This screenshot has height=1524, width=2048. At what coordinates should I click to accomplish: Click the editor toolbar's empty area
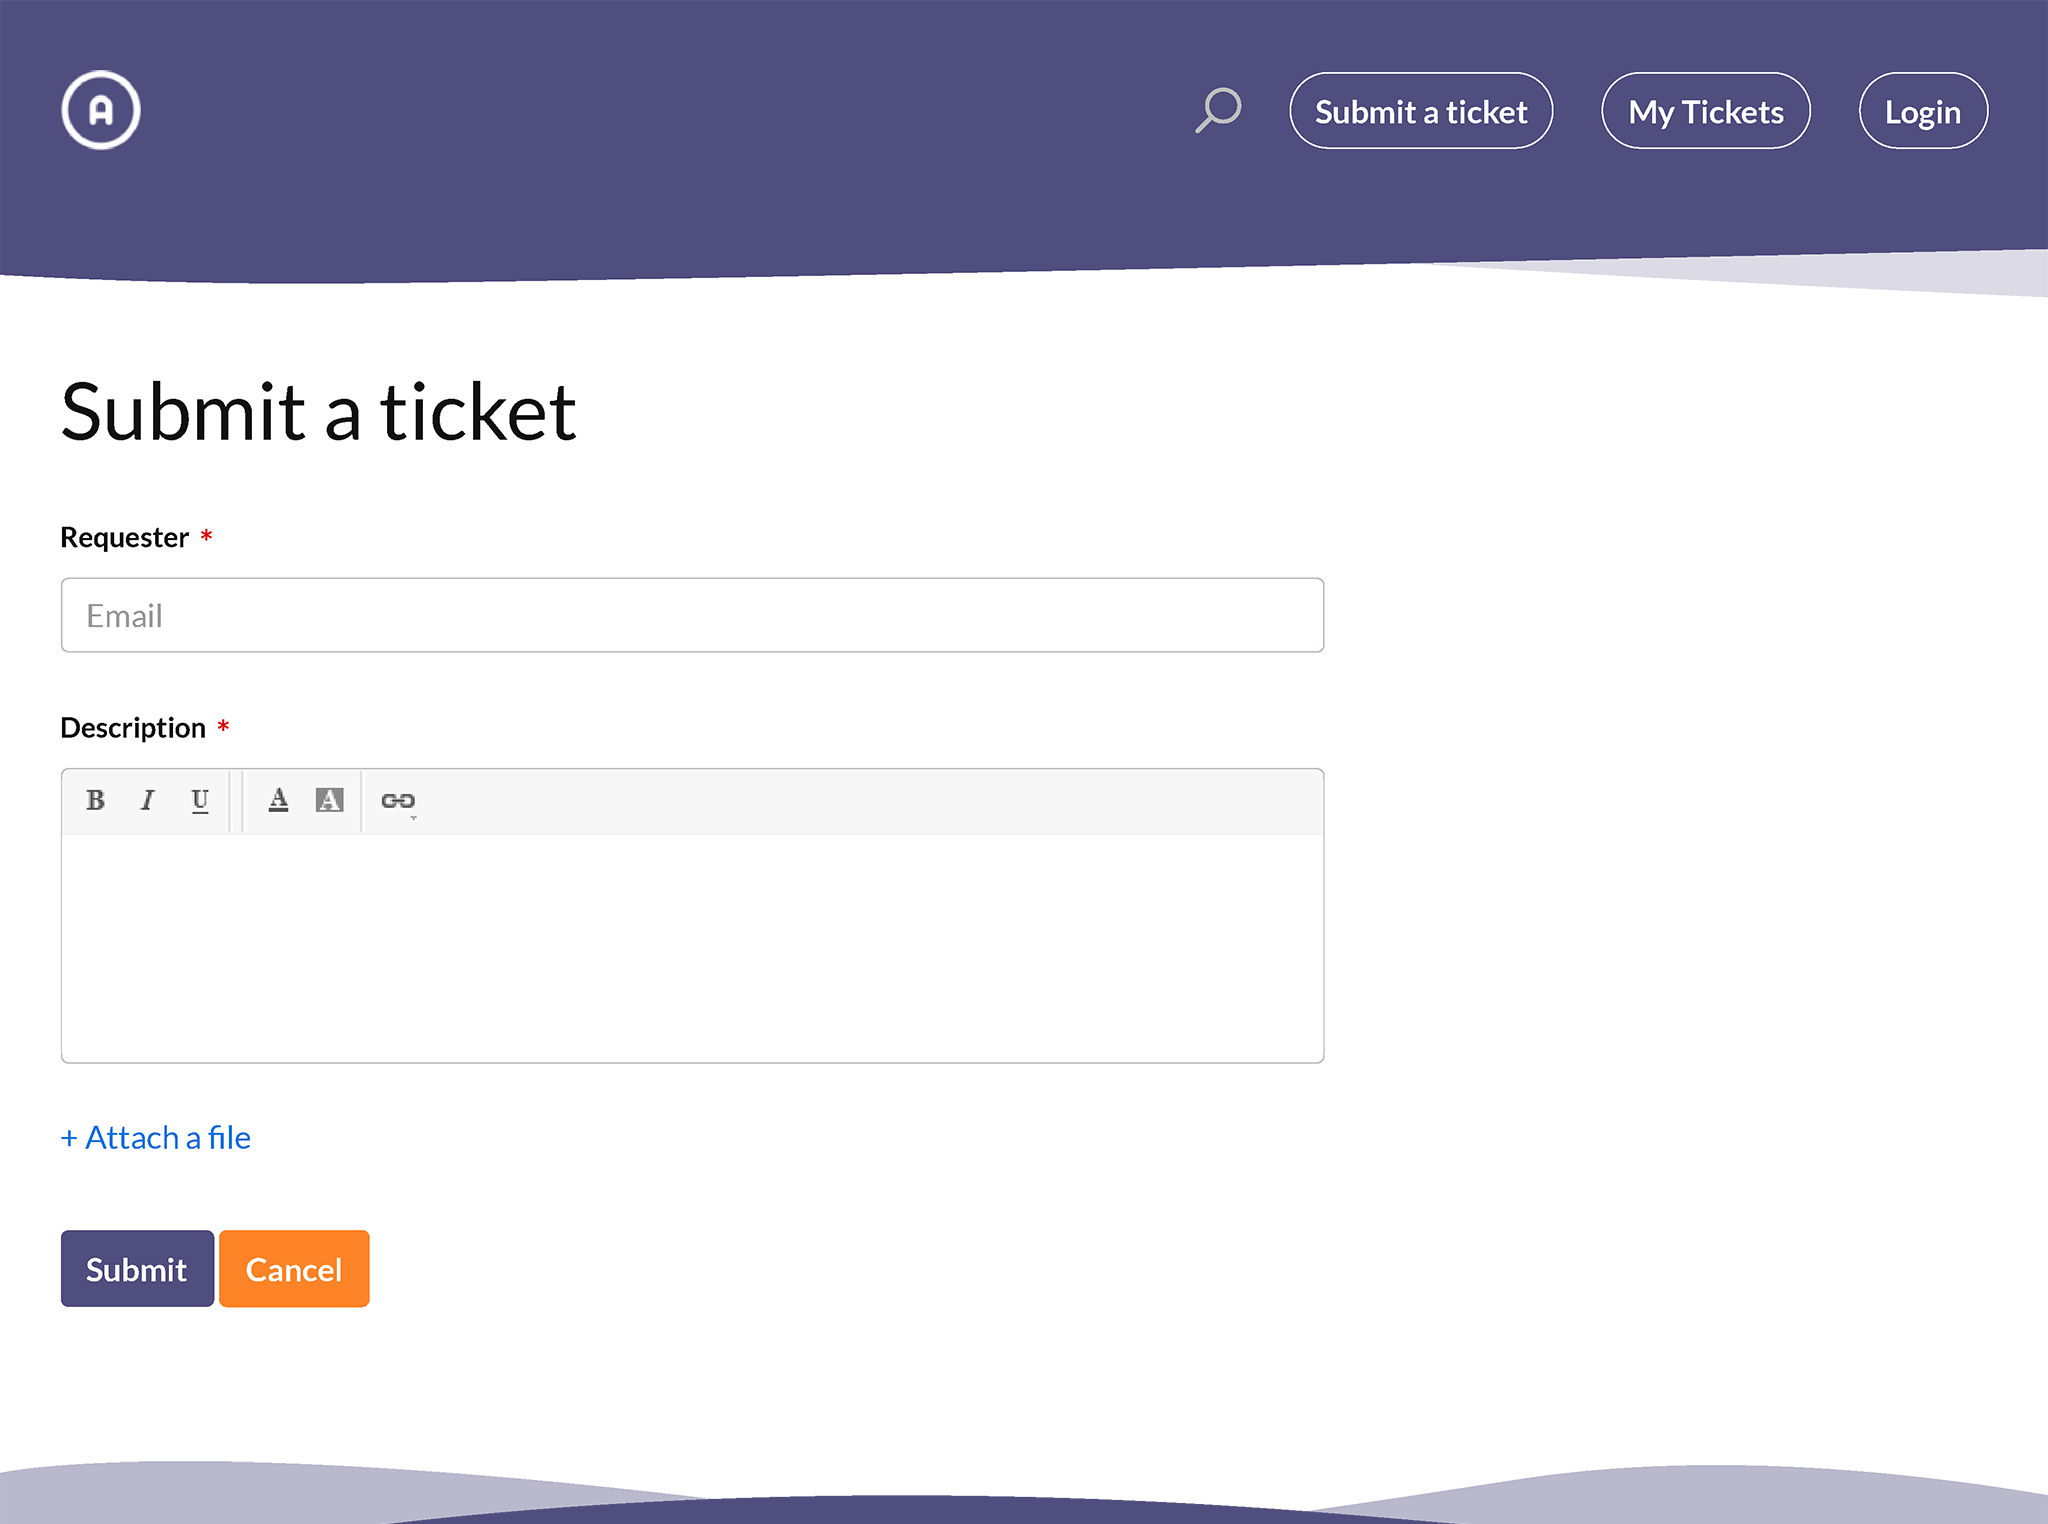[870, 801]
